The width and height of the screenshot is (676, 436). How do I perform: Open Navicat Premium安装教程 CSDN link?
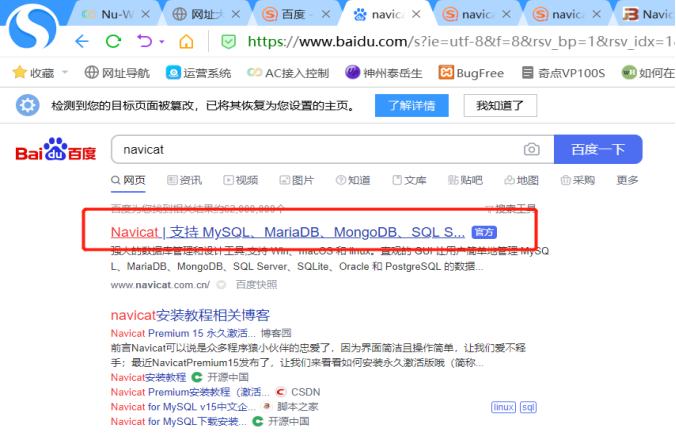(190, 392)
